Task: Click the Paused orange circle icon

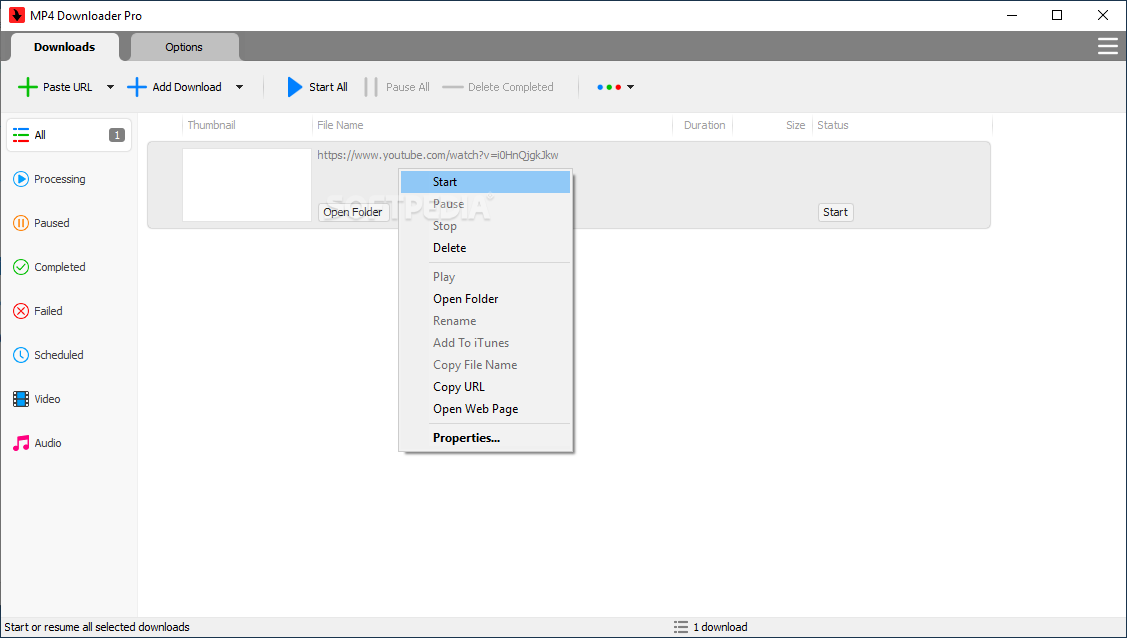Action: 21,223
